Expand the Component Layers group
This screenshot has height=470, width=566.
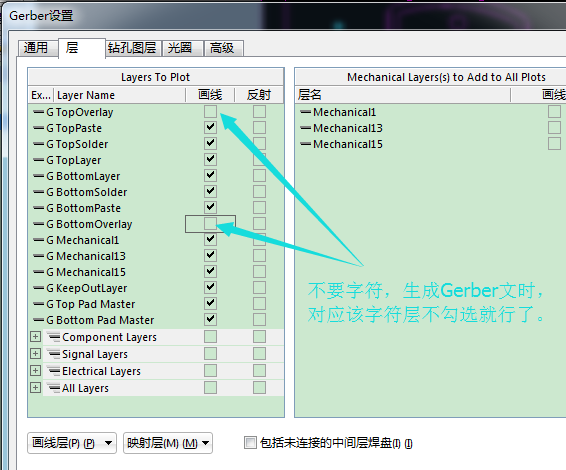[35, 337]
